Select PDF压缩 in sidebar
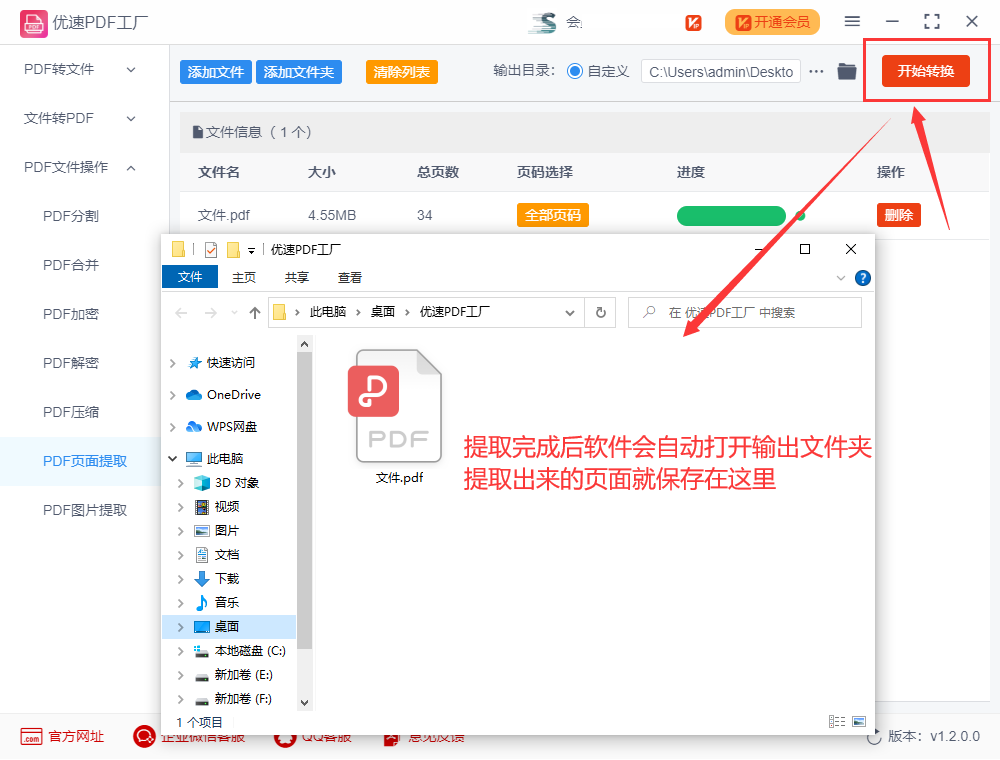 coord(71,413)
